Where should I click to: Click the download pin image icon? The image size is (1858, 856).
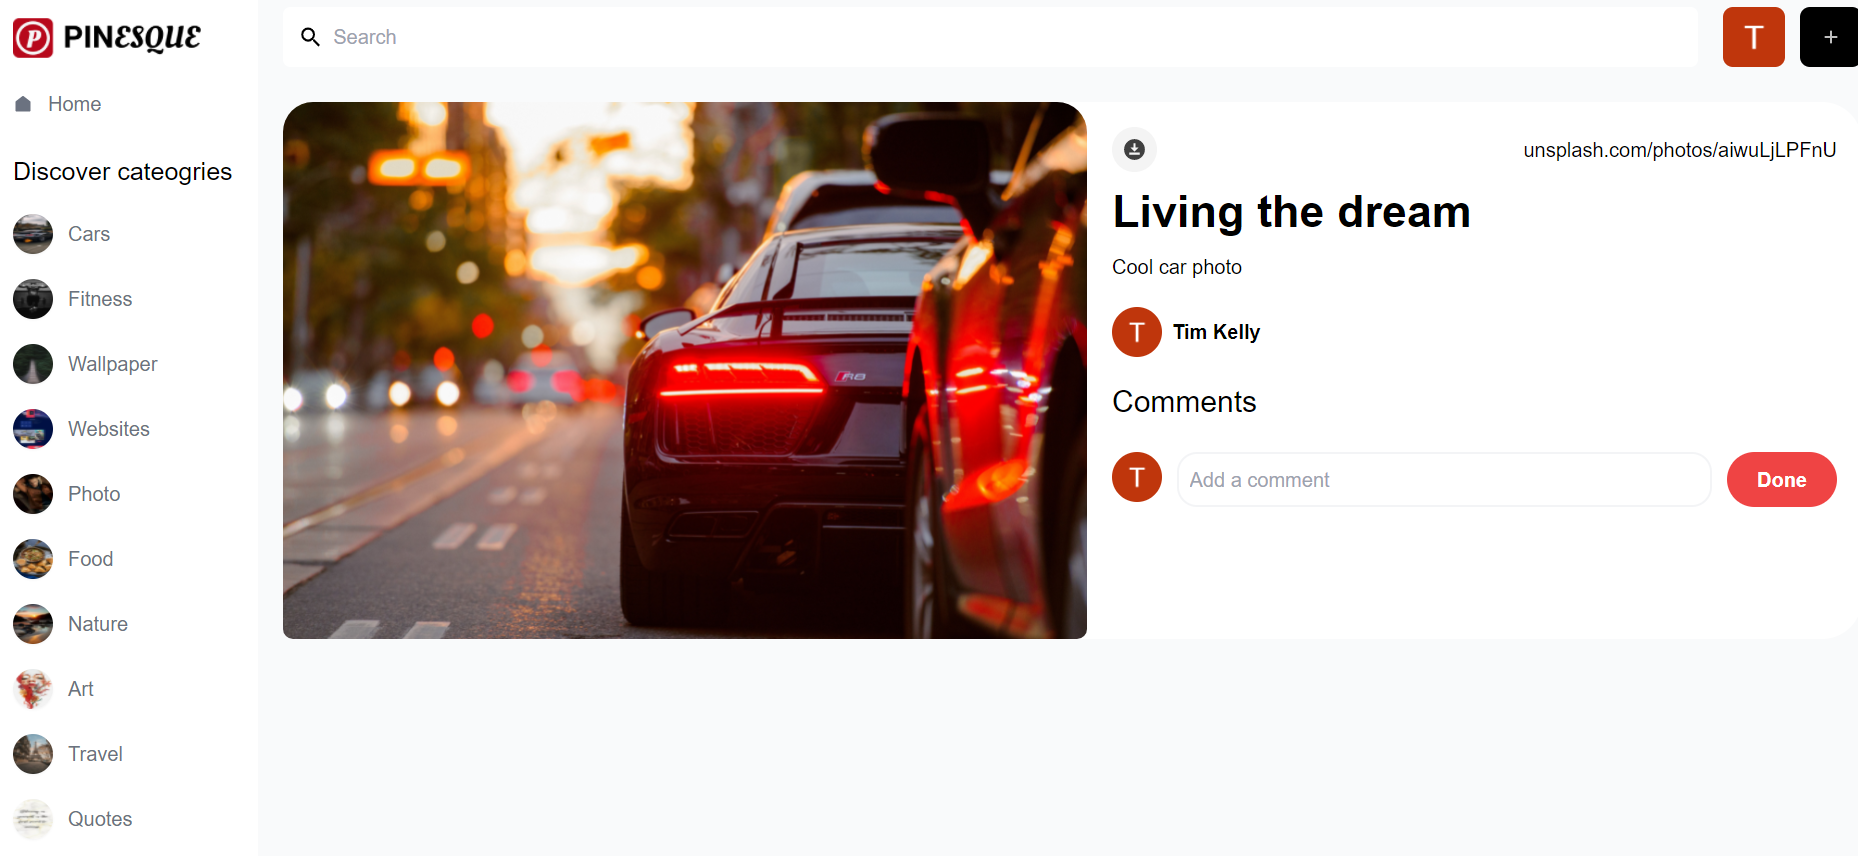[1134, 150]
